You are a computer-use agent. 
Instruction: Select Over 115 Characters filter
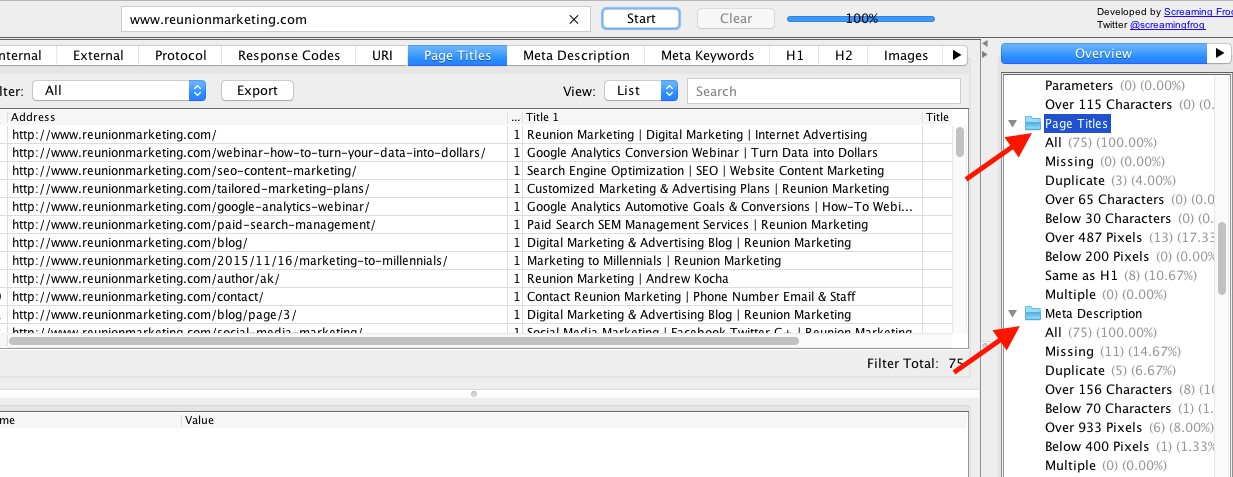click(1128, 105)
